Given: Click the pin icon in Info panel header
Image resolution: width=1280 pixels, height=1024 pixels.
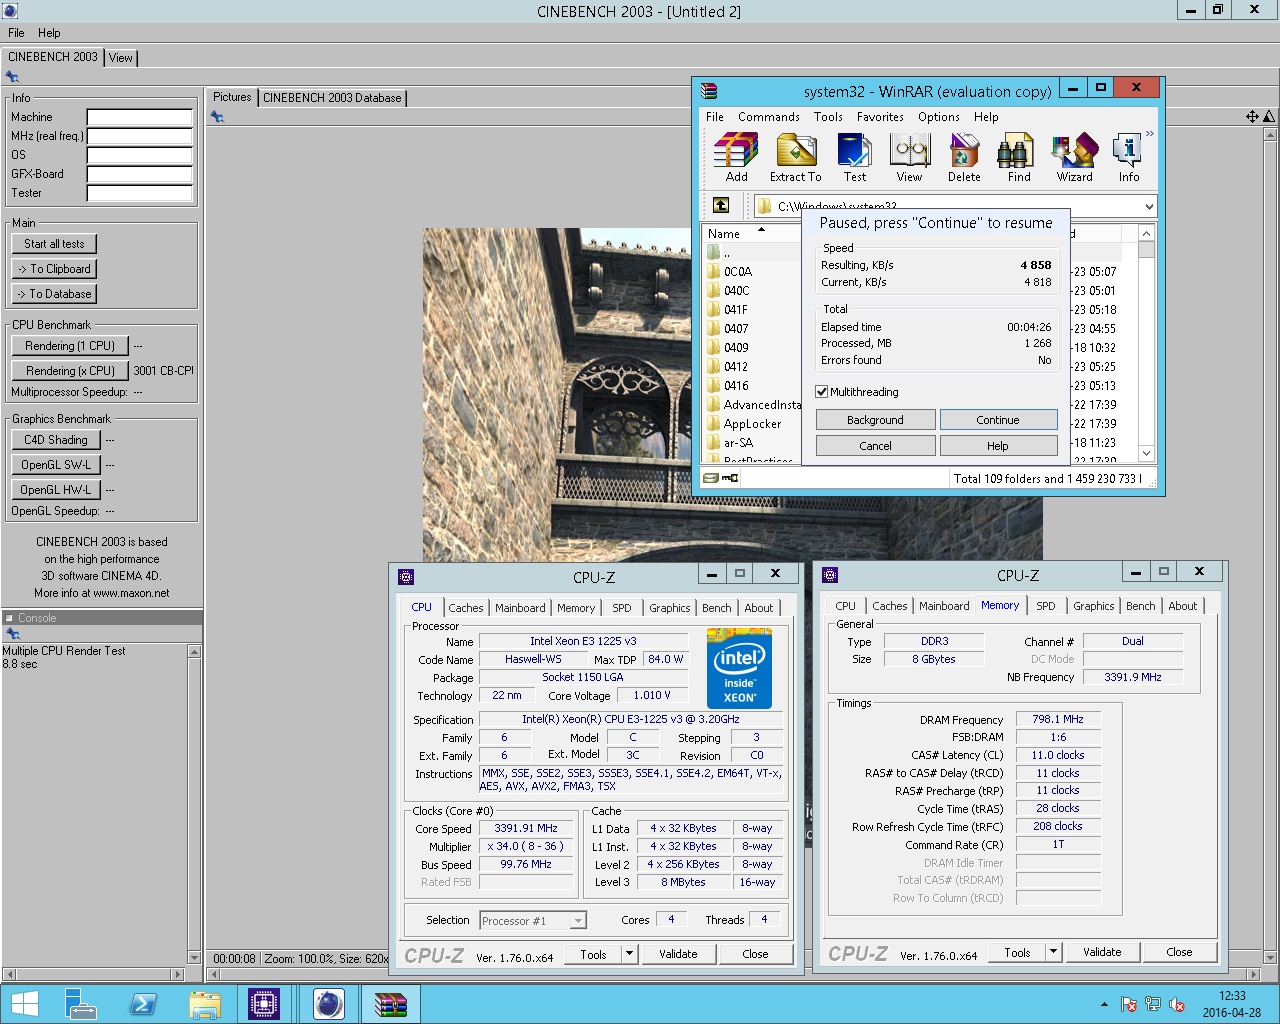Looking at the screenshot, I should tap(12, 77).
